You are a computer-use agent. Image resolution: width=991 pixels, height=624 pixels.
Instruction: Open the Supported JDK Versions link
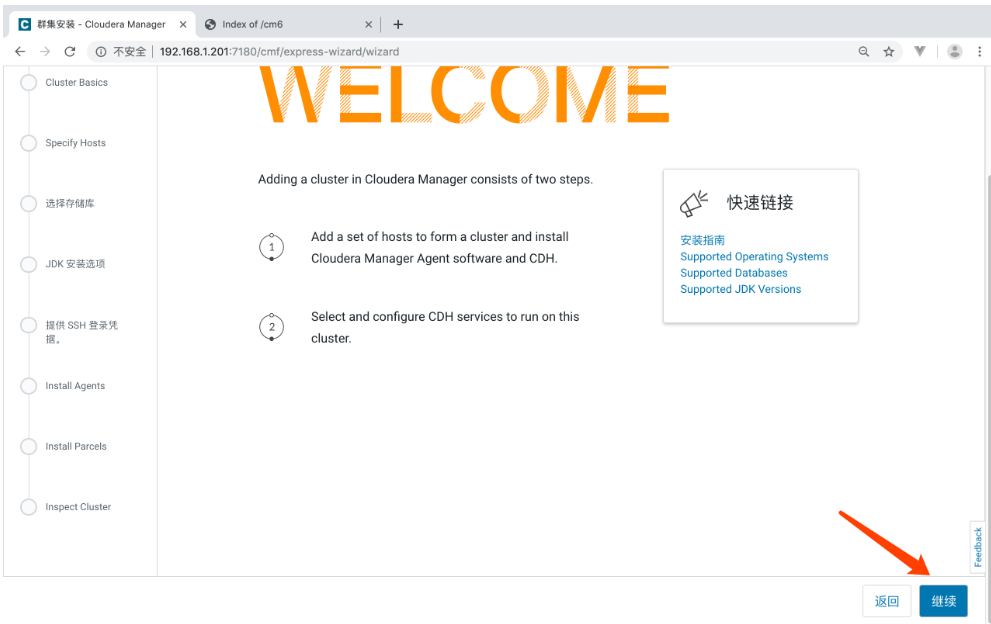pyautogui.click(x=741, y=290)
